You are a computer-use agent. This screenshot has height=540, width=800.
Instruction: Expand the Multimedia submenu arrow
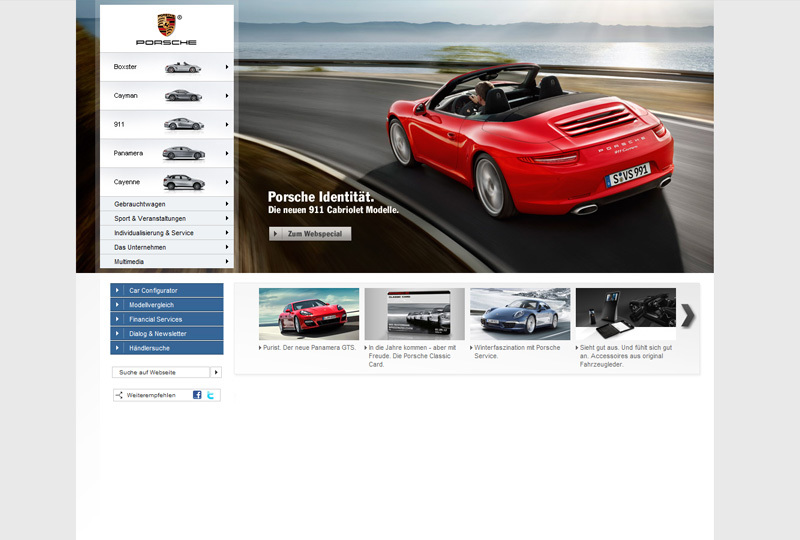pyautogui.click(x=227, y=261)
